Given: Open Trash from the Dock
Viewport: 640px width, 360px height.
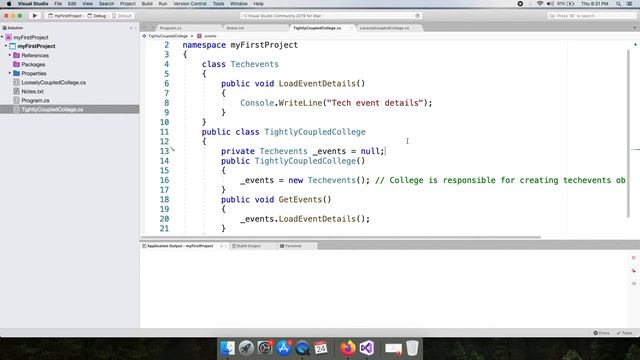Looking at the screenshot, I should (412, 348).
